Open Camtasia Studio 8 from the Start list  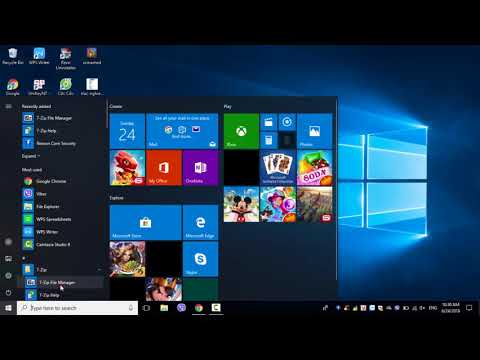coord(62,245)
